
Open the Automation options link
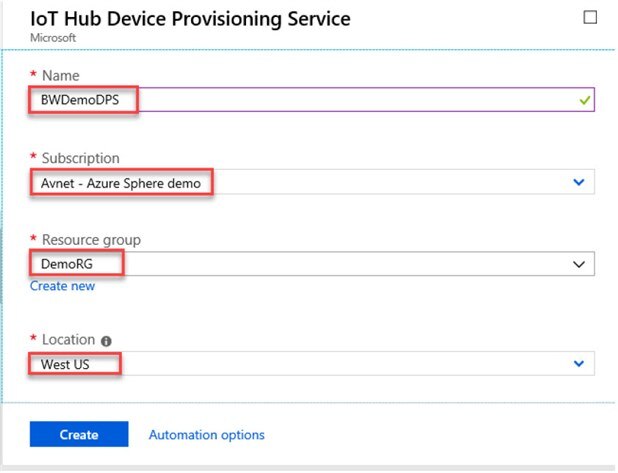206,435
